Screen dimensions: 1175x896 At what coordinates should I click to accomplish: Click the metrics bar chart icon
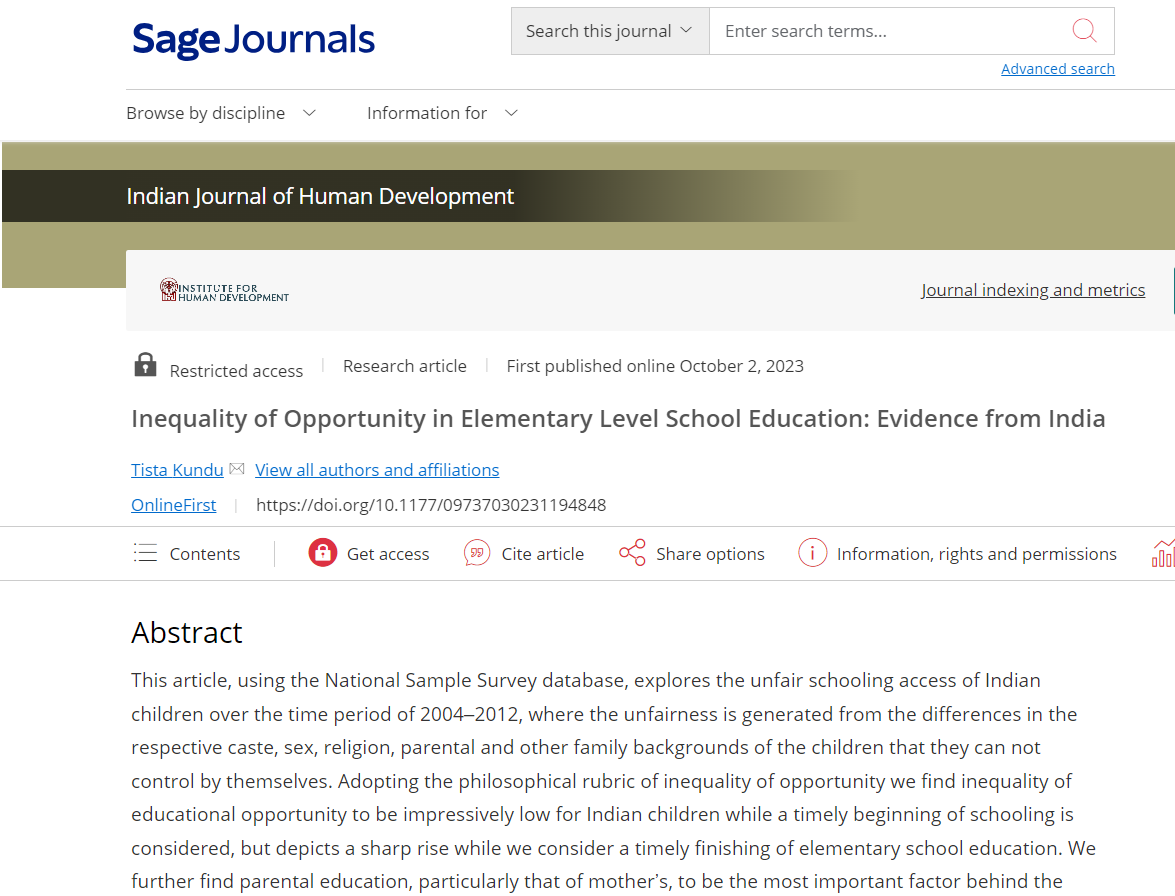(1163, 553)
